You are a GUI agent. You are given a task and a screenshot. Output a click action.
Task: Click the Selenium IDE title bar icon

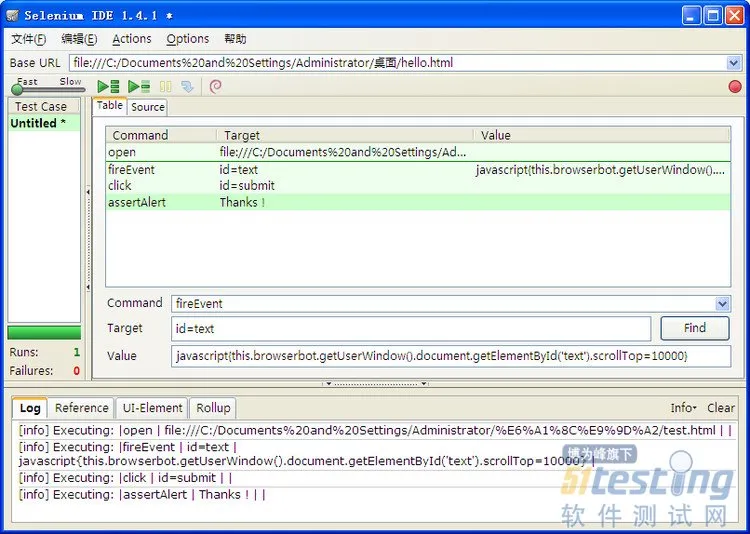[12, 16]
